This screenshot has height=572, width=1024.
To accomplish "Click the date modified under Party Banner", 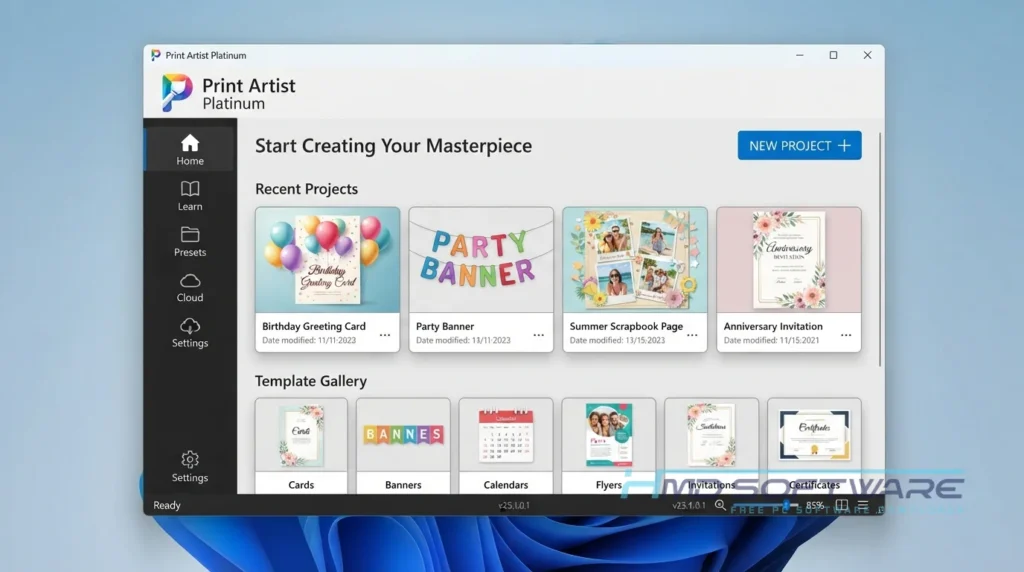I will [x=463, y=340].
